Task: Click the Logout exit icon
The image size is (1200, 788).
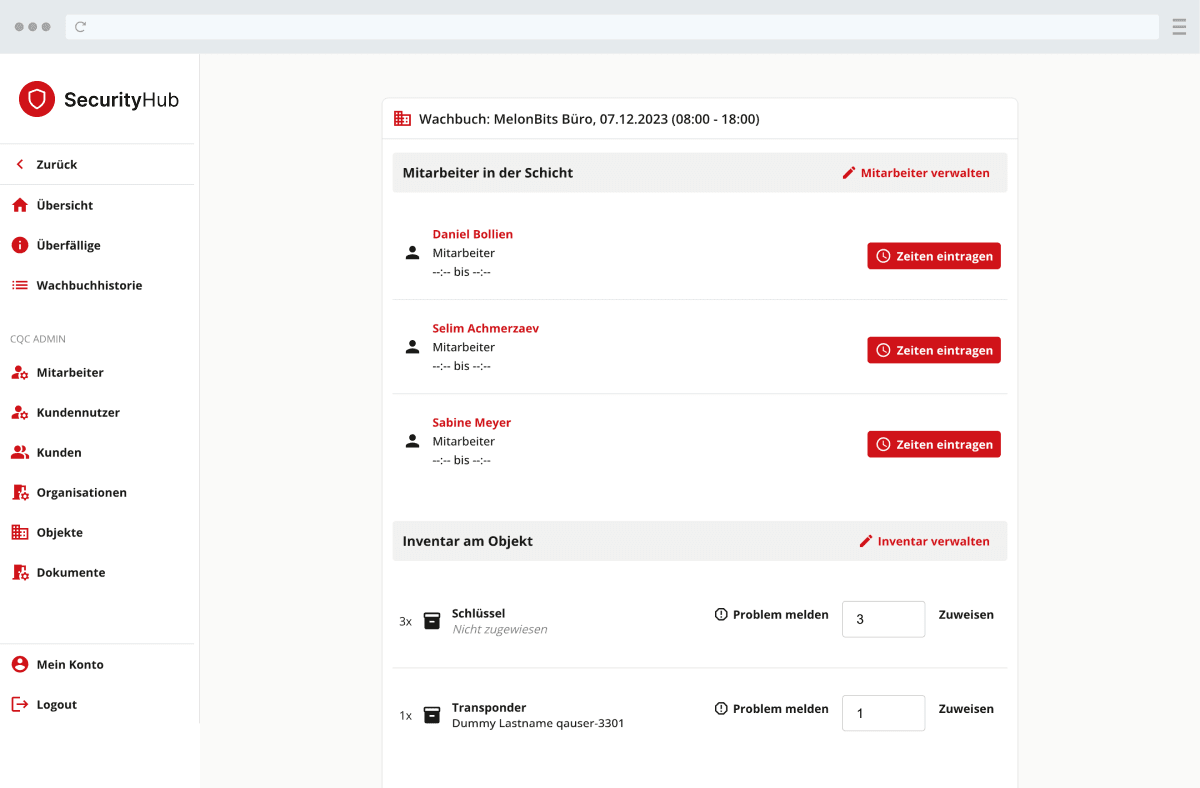Action: click(20, 704)
